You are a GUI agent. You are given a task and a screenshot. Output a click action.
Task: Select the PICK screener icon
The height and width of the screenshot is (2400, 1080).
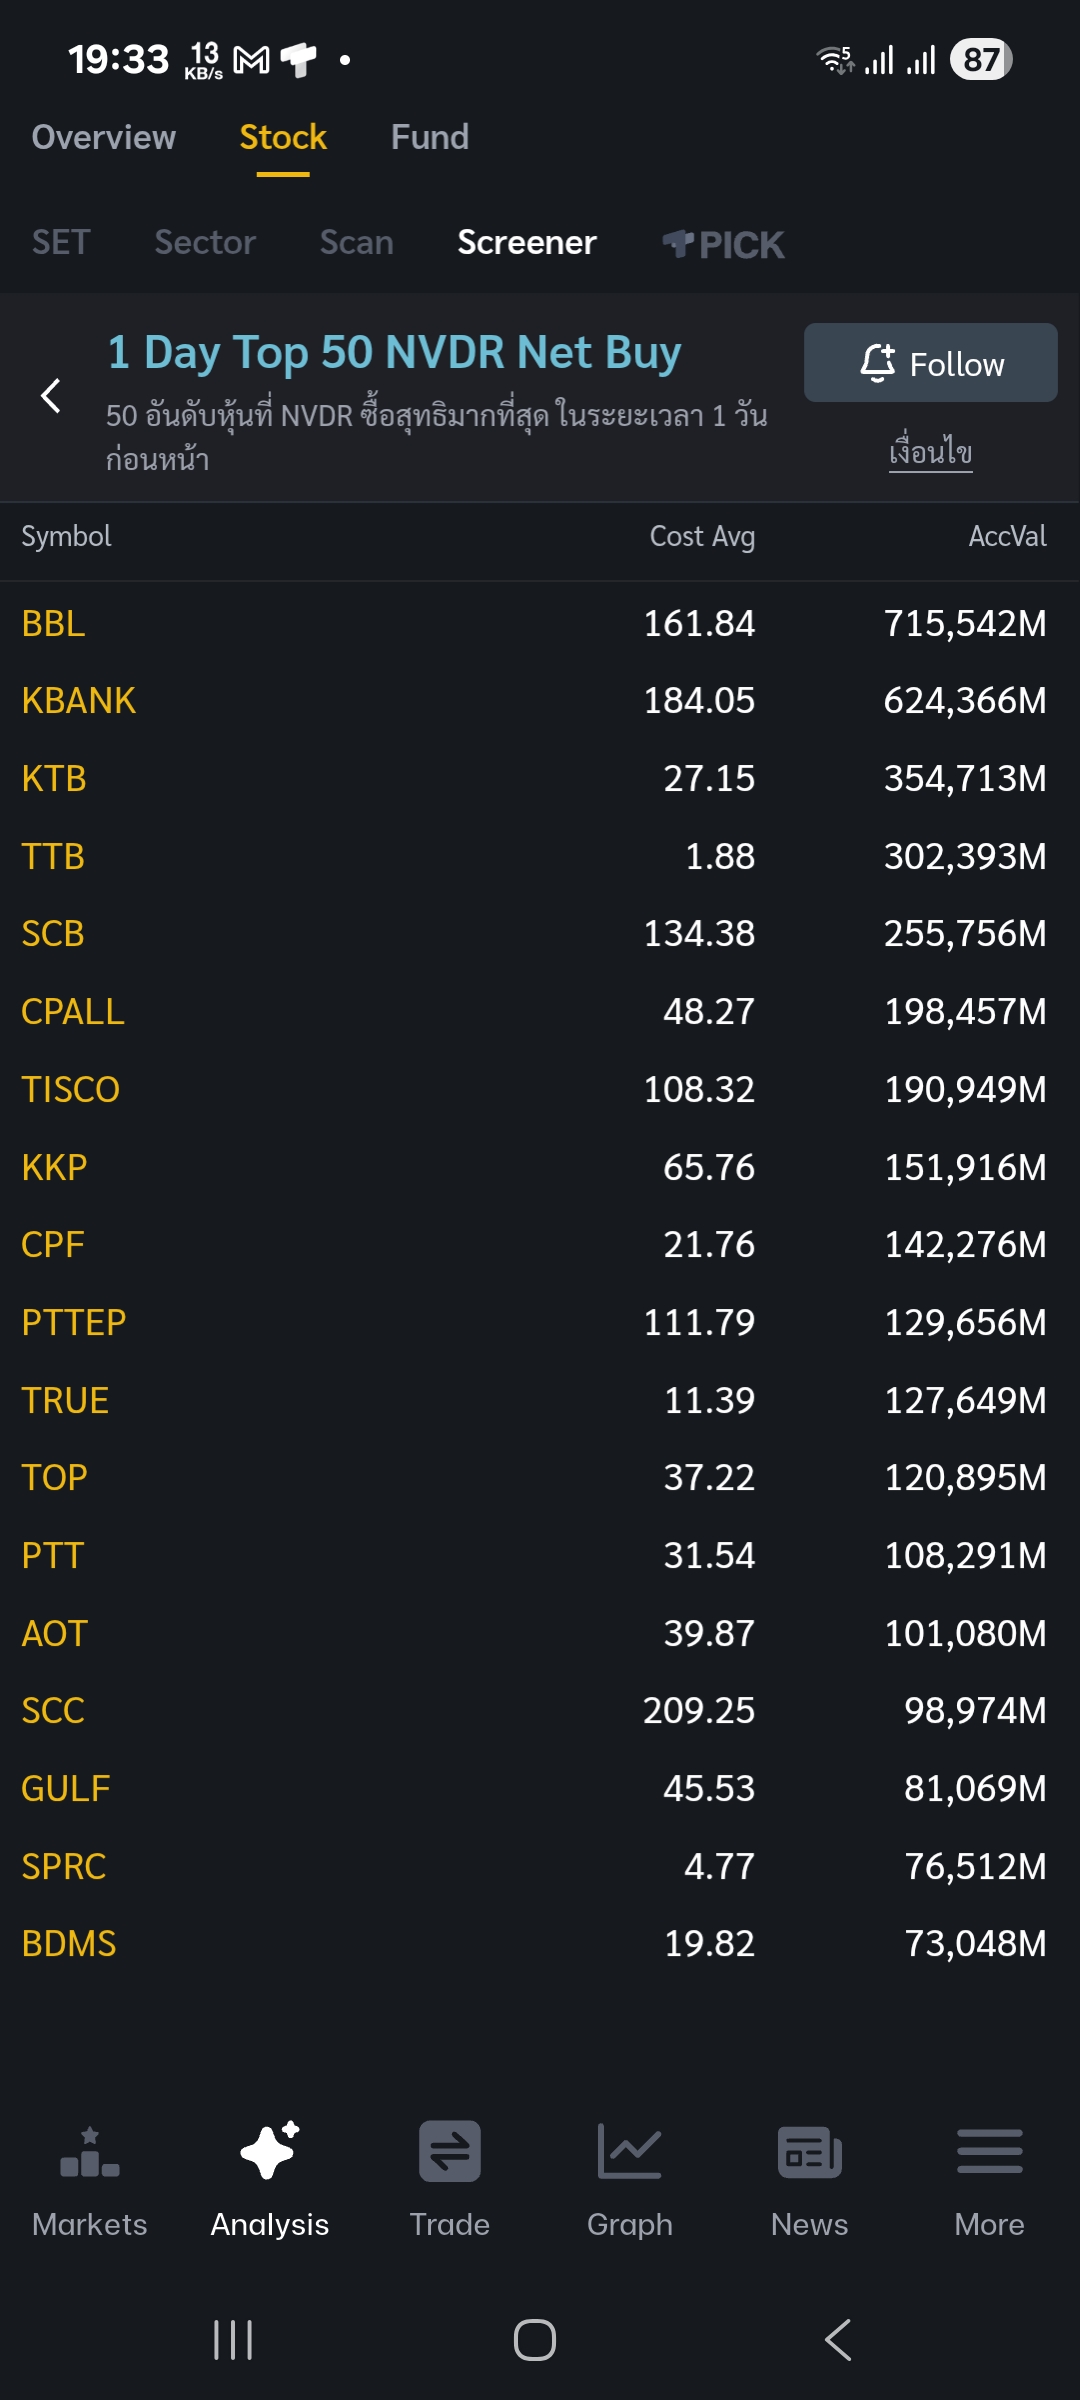tap(723, 243)
